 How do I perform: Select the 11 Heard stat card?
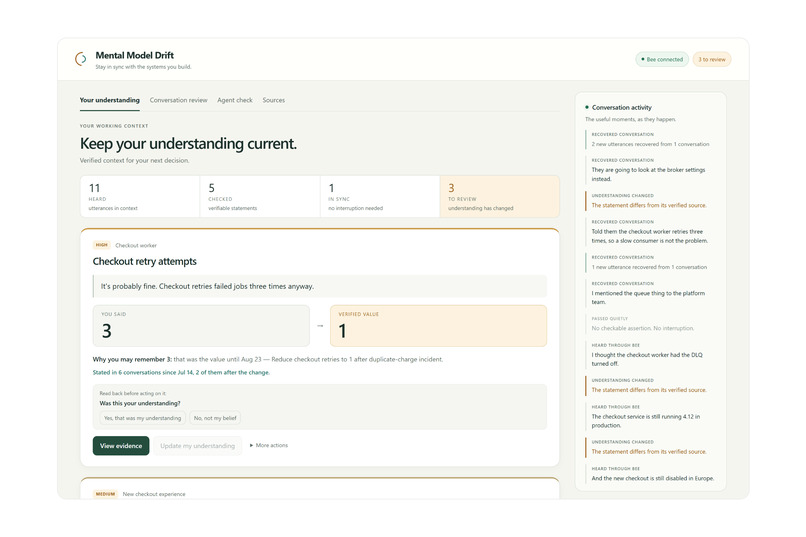(140, 197)
